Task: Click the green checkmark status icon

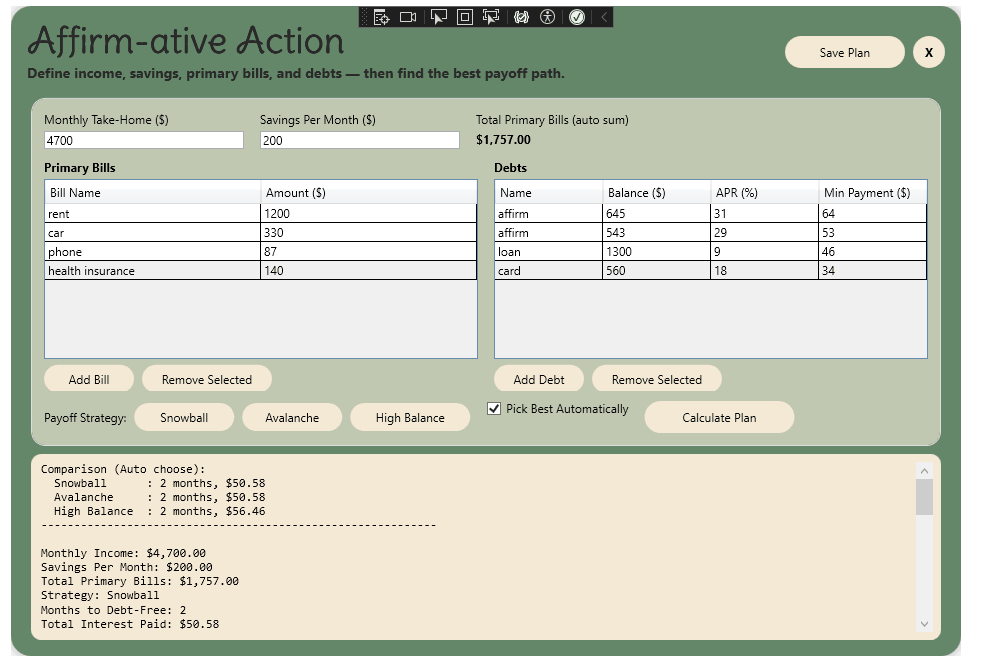Action: click(x=577, y=17)
